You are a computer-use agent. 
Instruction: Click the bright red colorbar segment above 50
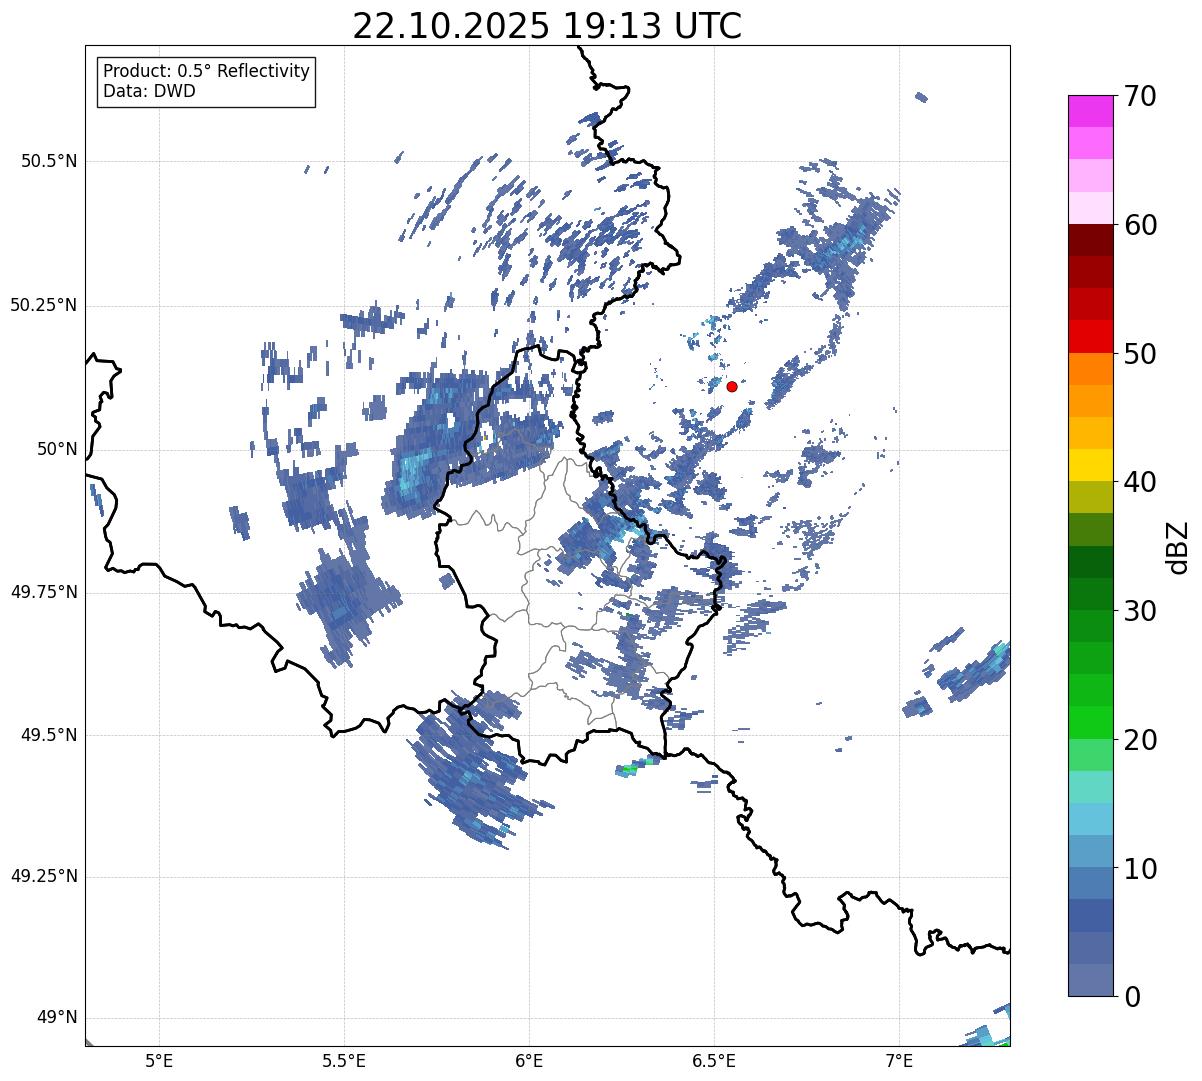click(1091, 336)
